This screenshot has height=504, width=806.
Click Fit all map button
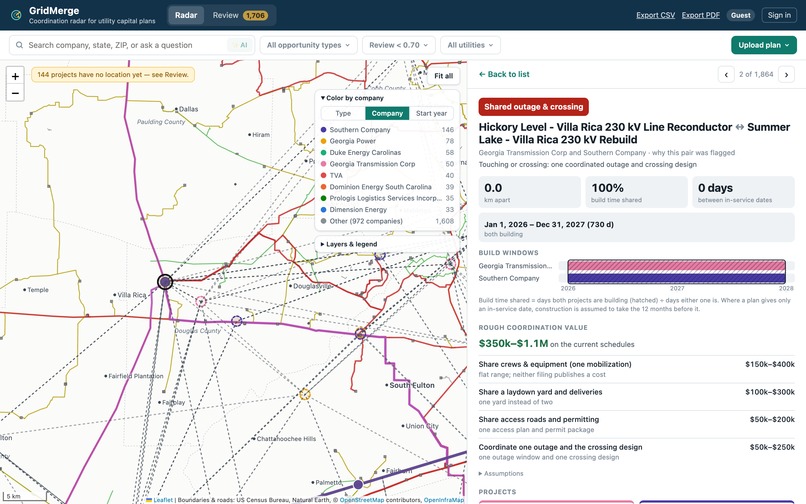click(x=443, y=76)
